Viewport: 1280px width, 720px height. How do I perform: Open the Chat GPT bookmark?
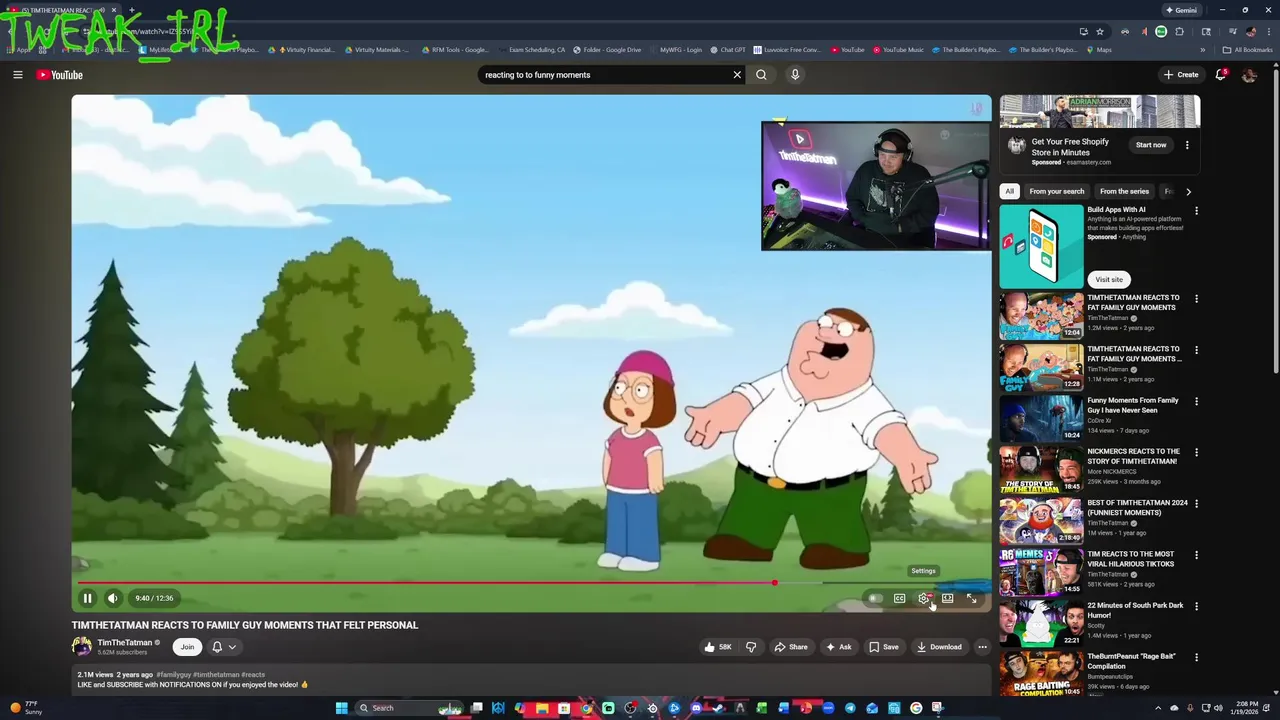[727, 50]
